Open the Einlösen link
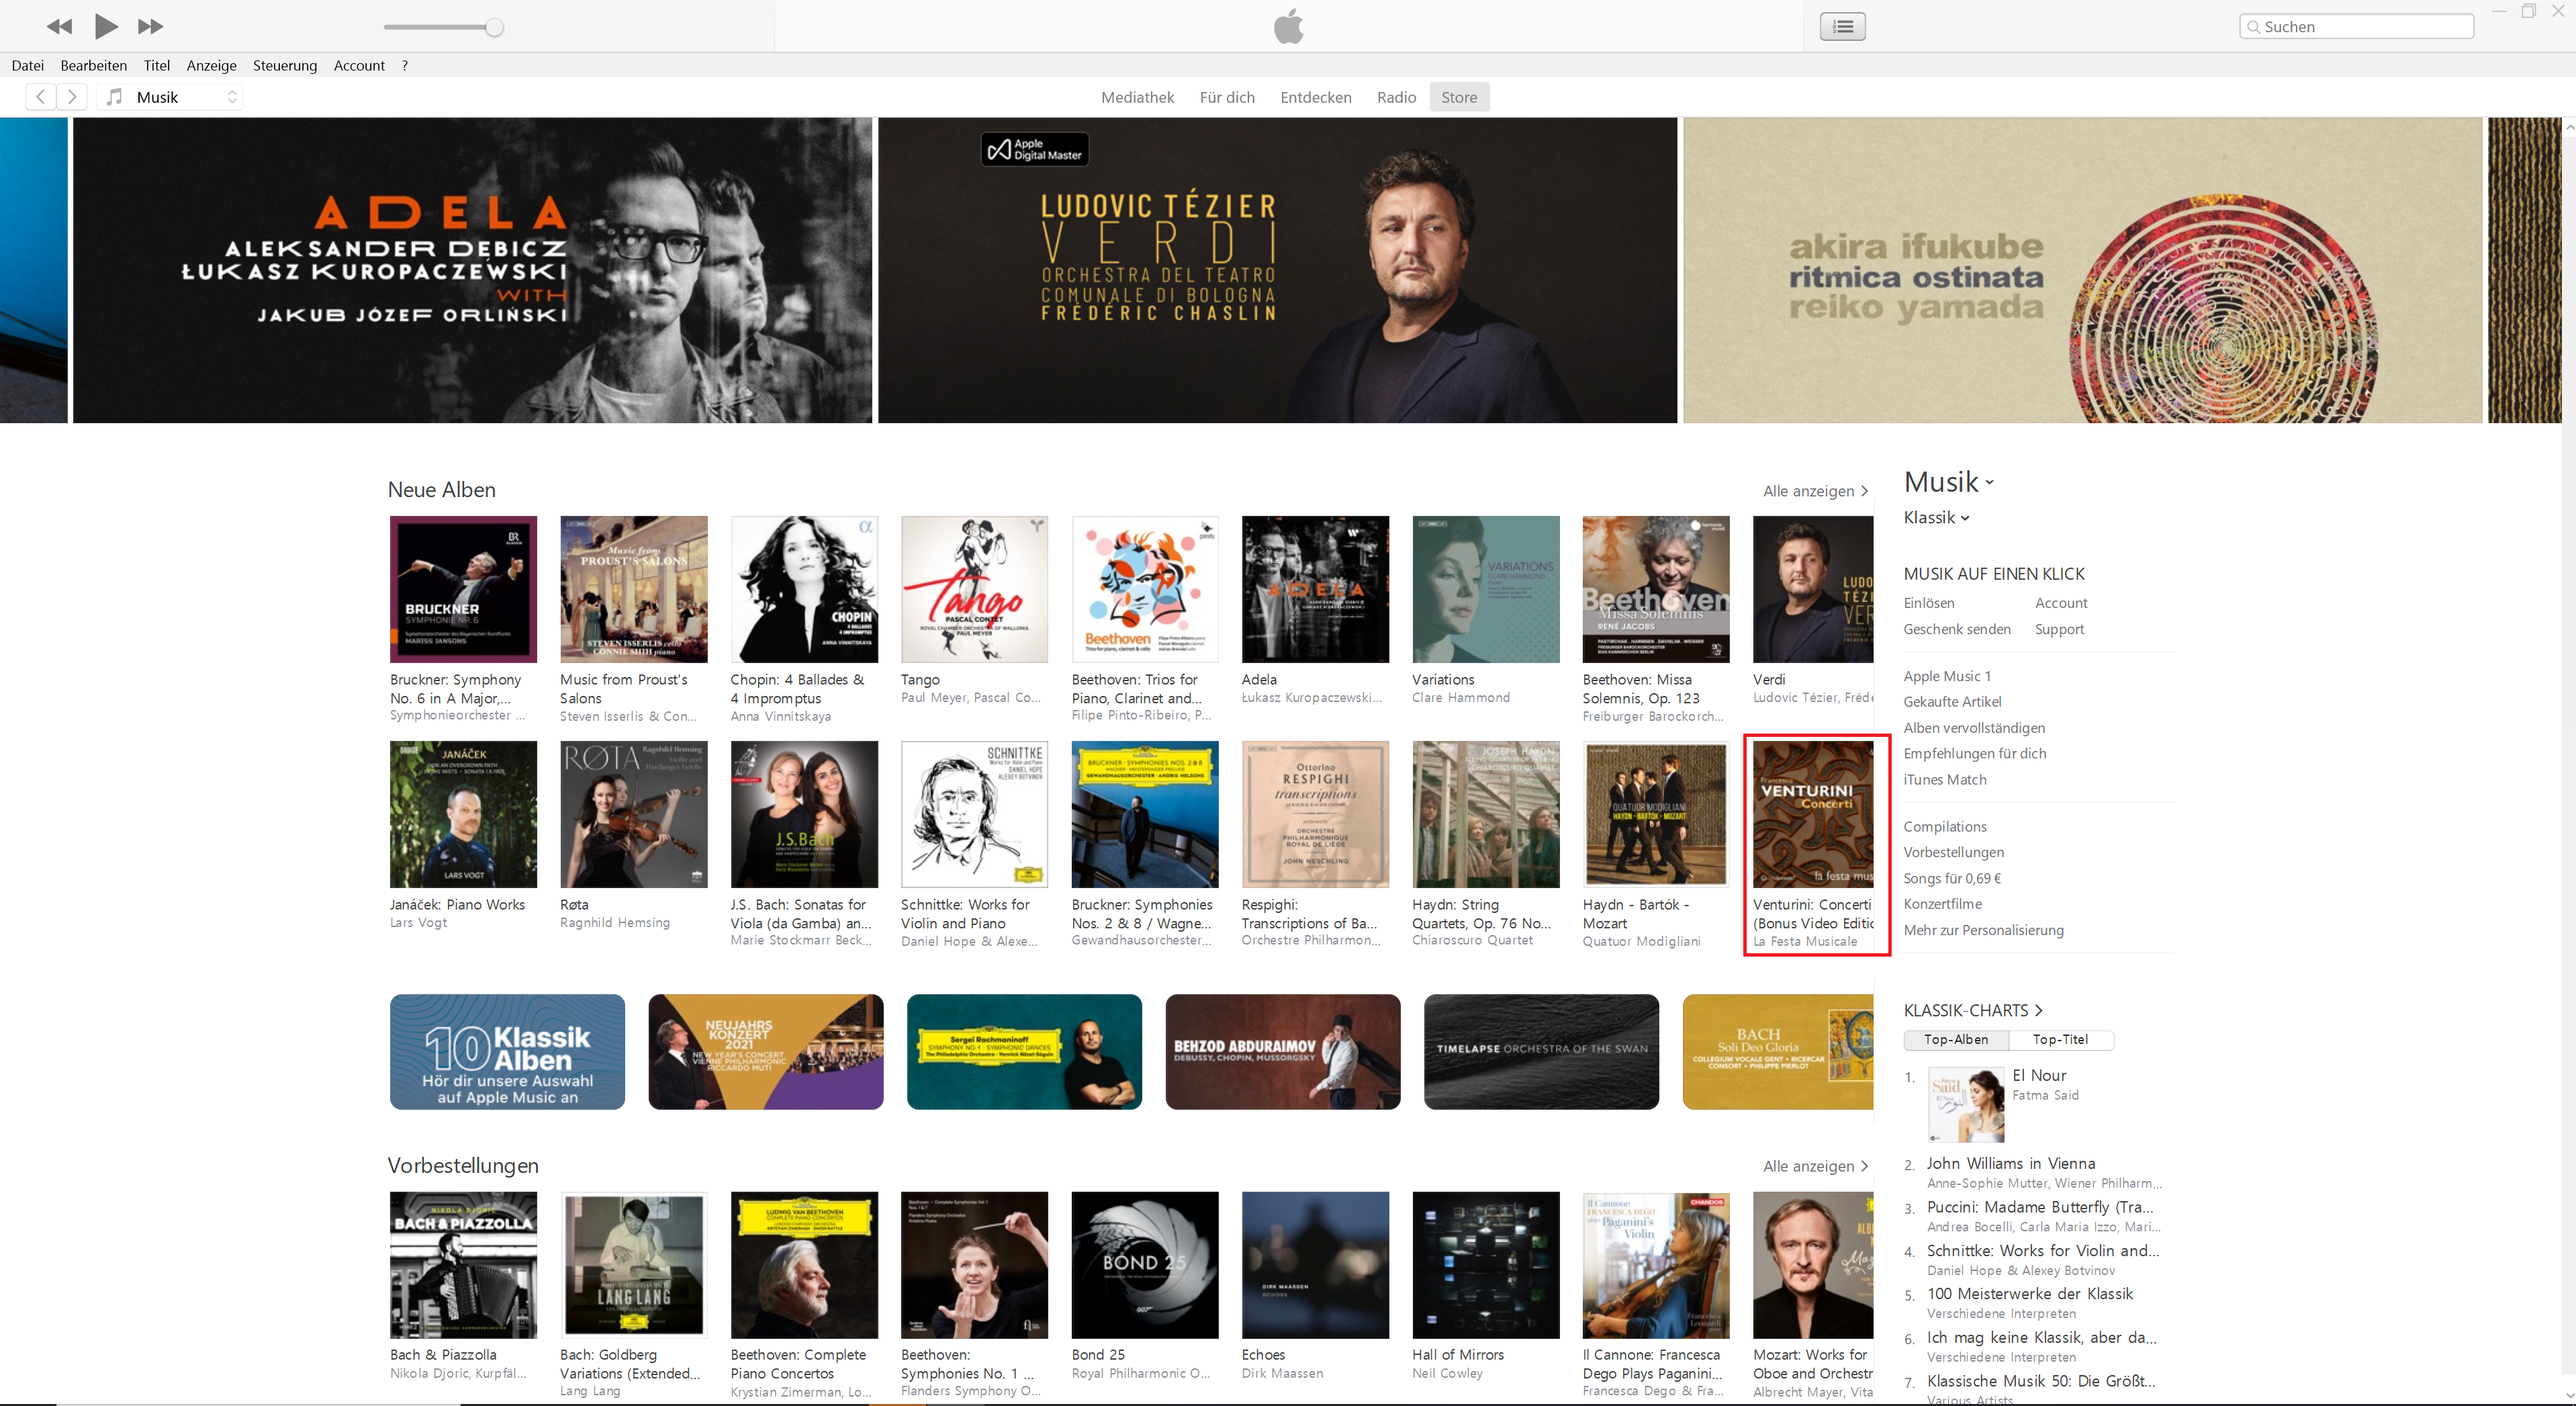 [x=1928, y=603]
